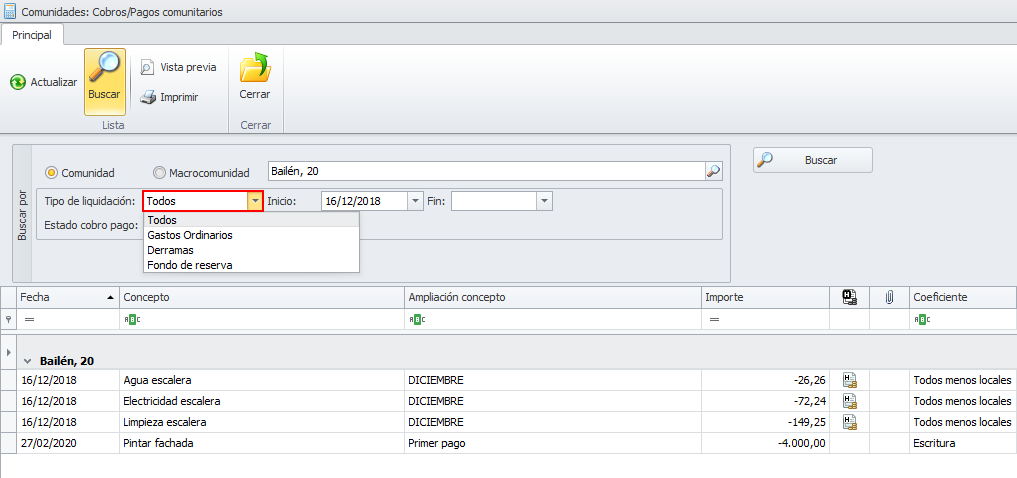
Task: Click accounting icon in Agua escalera row
Action: tap(850, 380)
